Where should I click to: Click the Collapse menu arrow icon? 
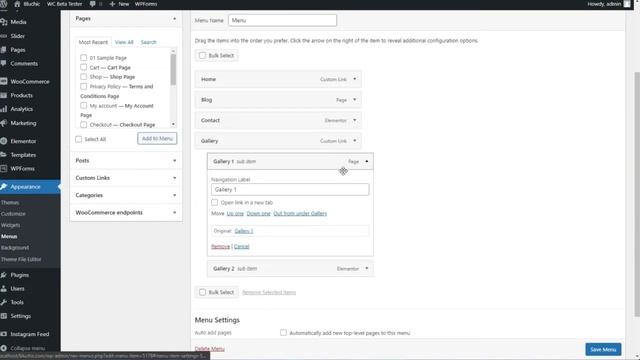coord(4,348)
